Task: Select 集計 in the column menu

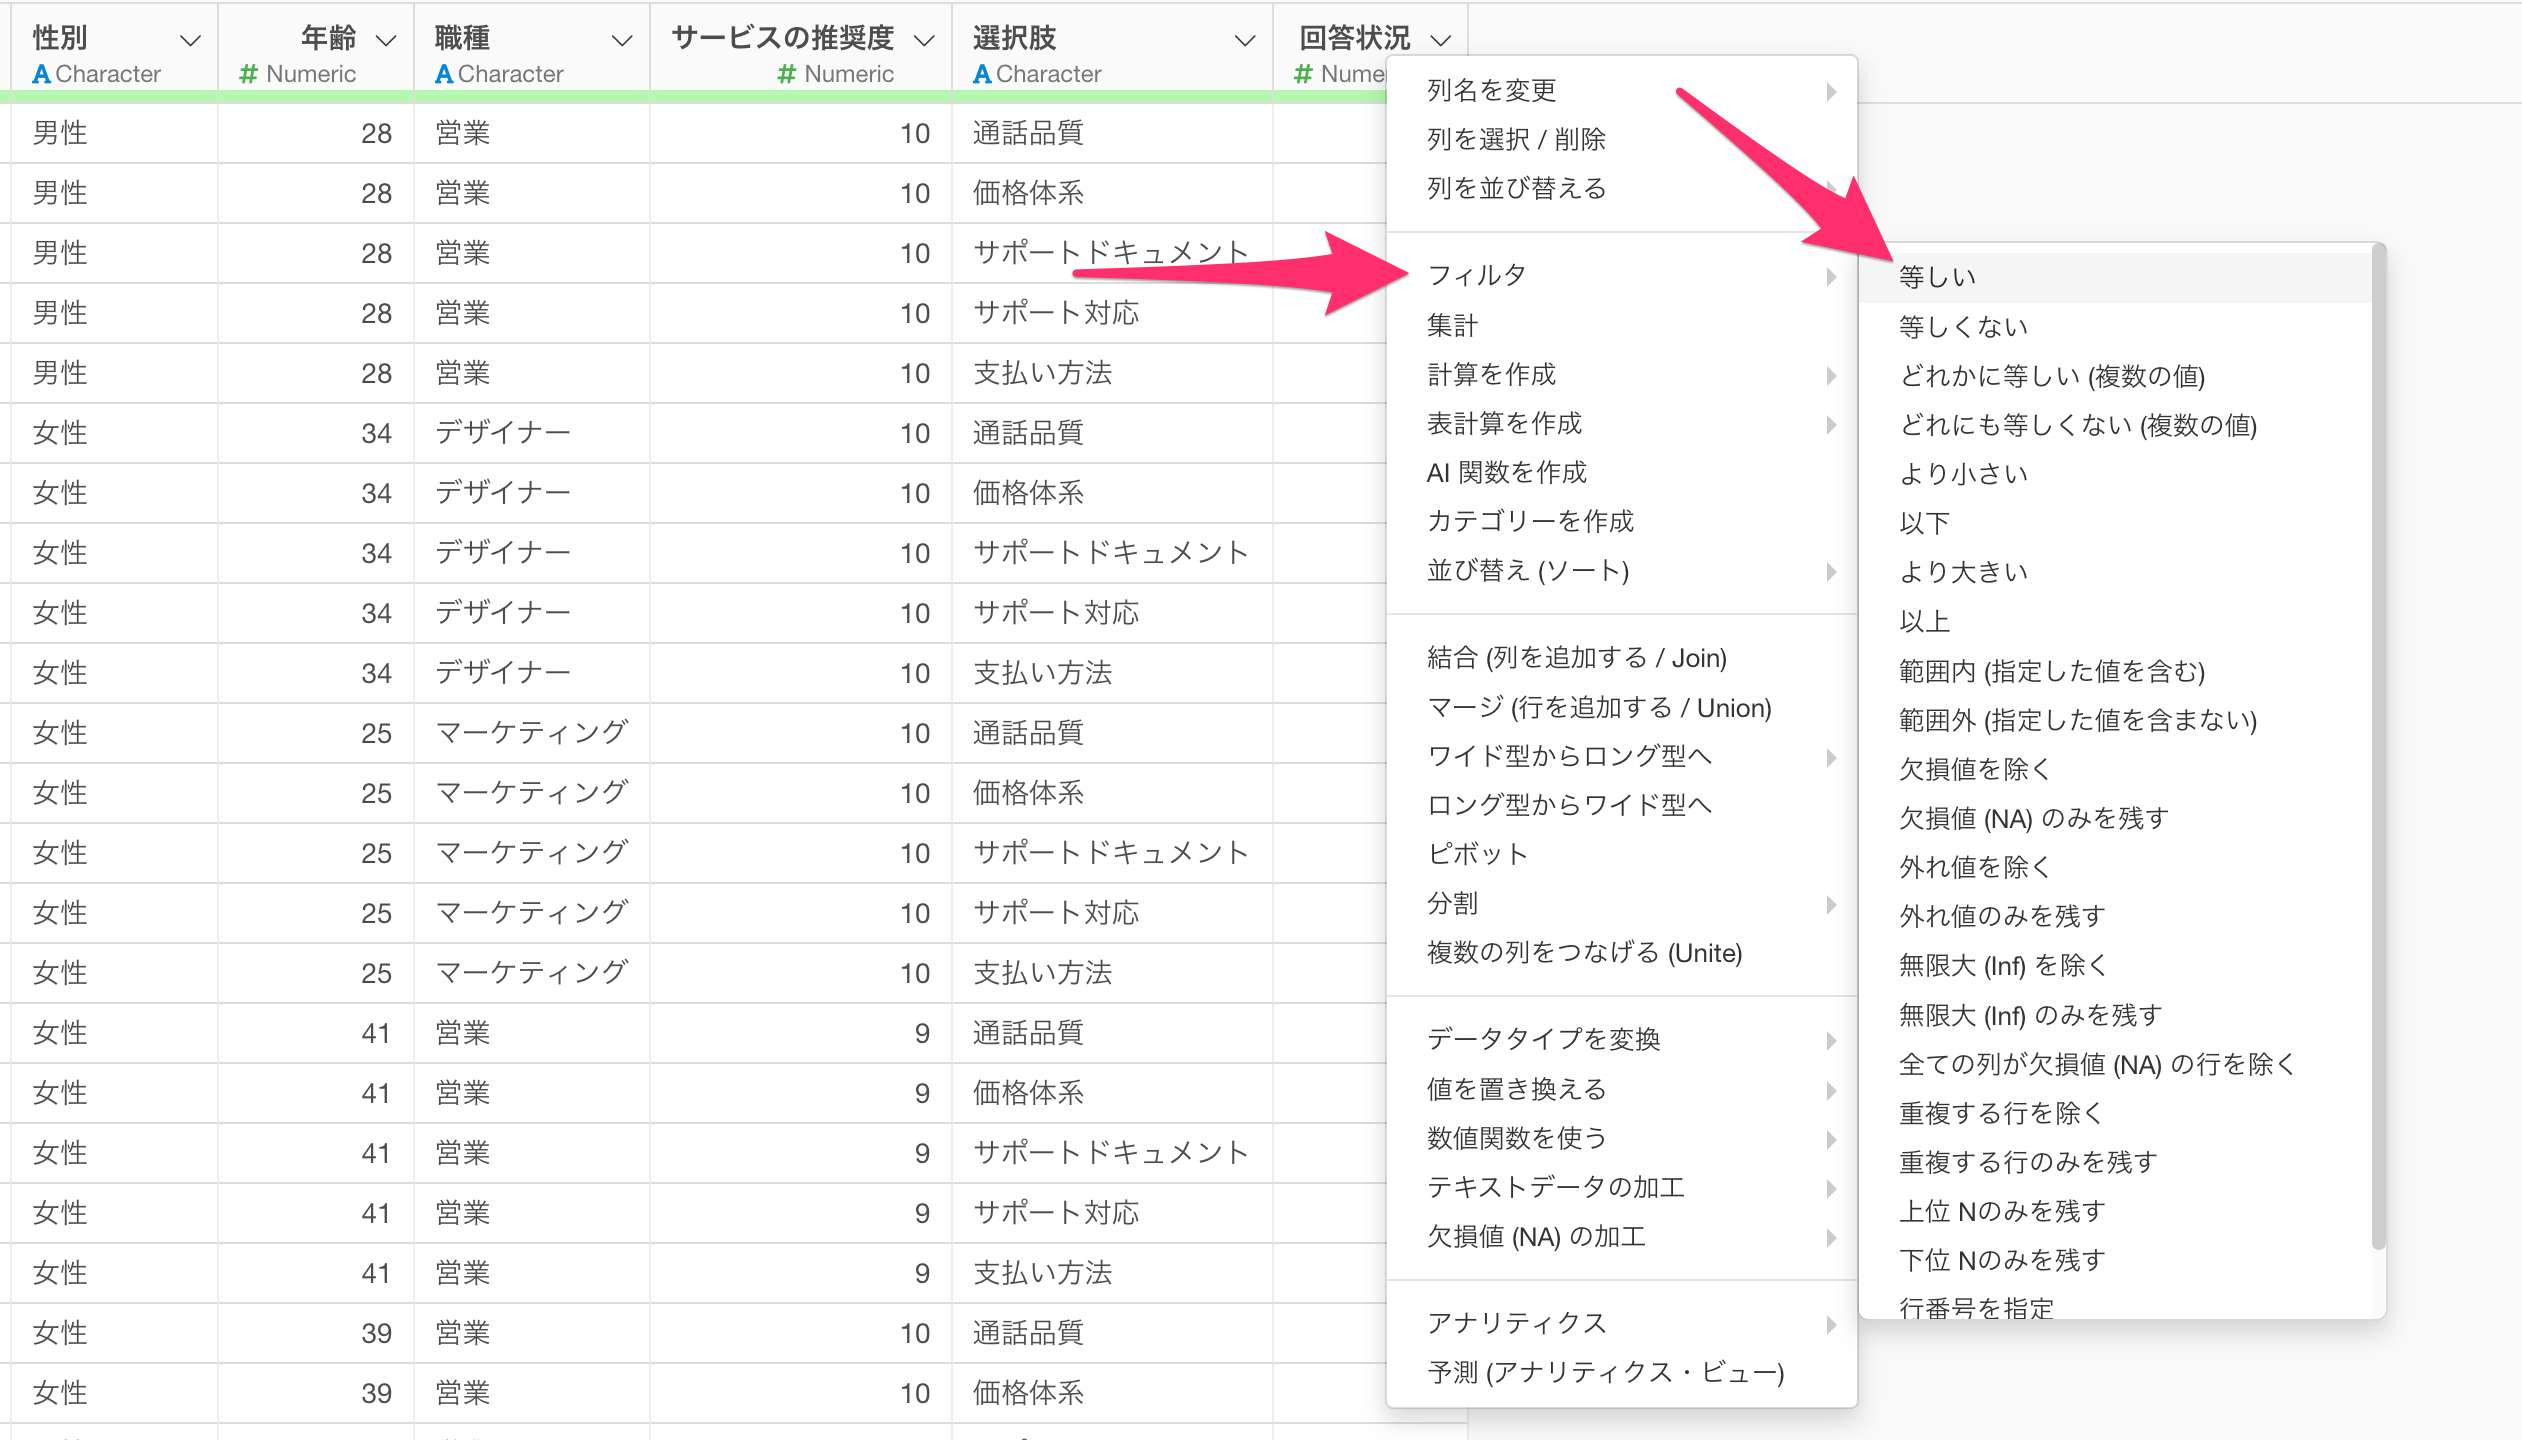Action: pos(1452,325)
